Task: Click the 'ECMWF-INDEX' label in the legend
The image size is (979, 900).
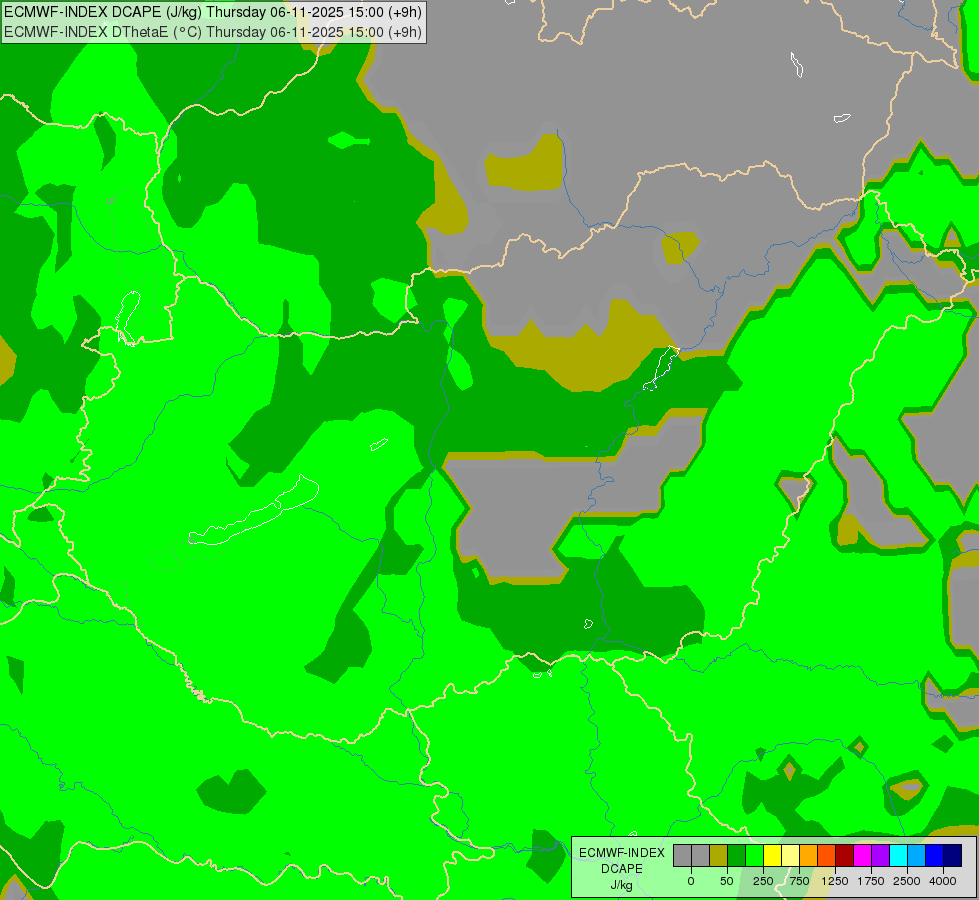Action: 622,853
